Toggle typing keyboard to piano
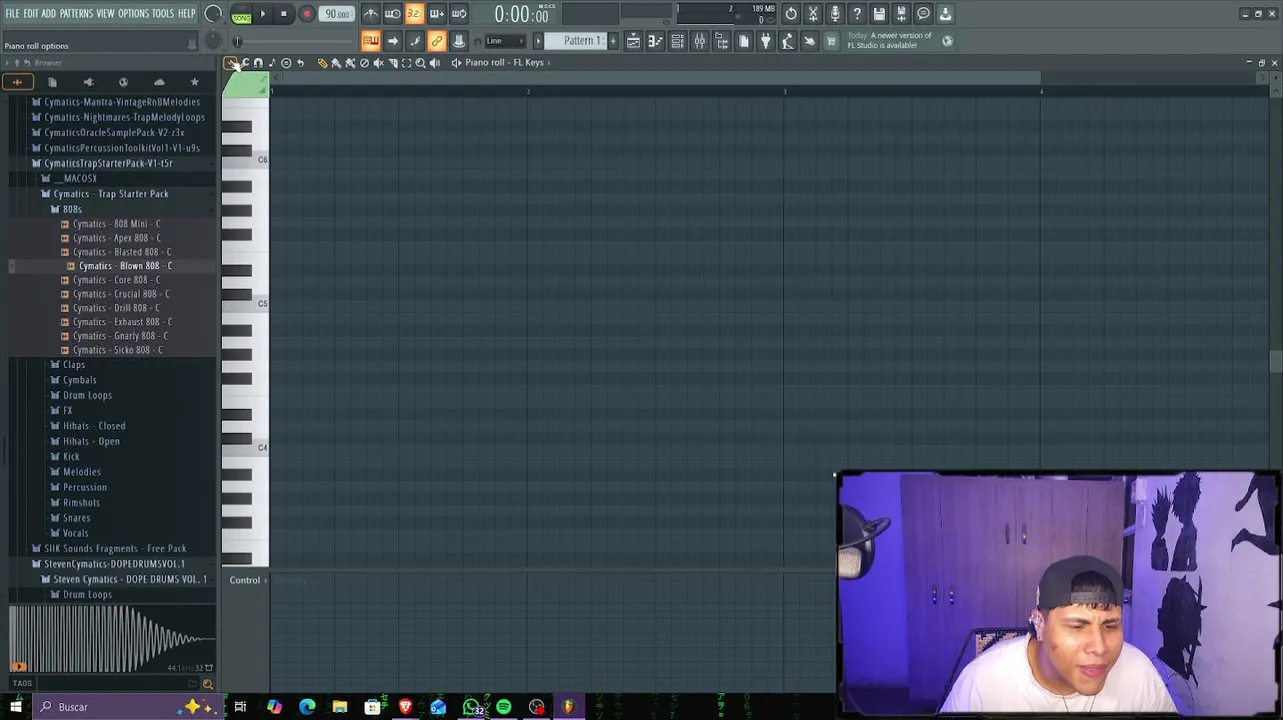1283x720 pixels. click(x=371, y=41)
